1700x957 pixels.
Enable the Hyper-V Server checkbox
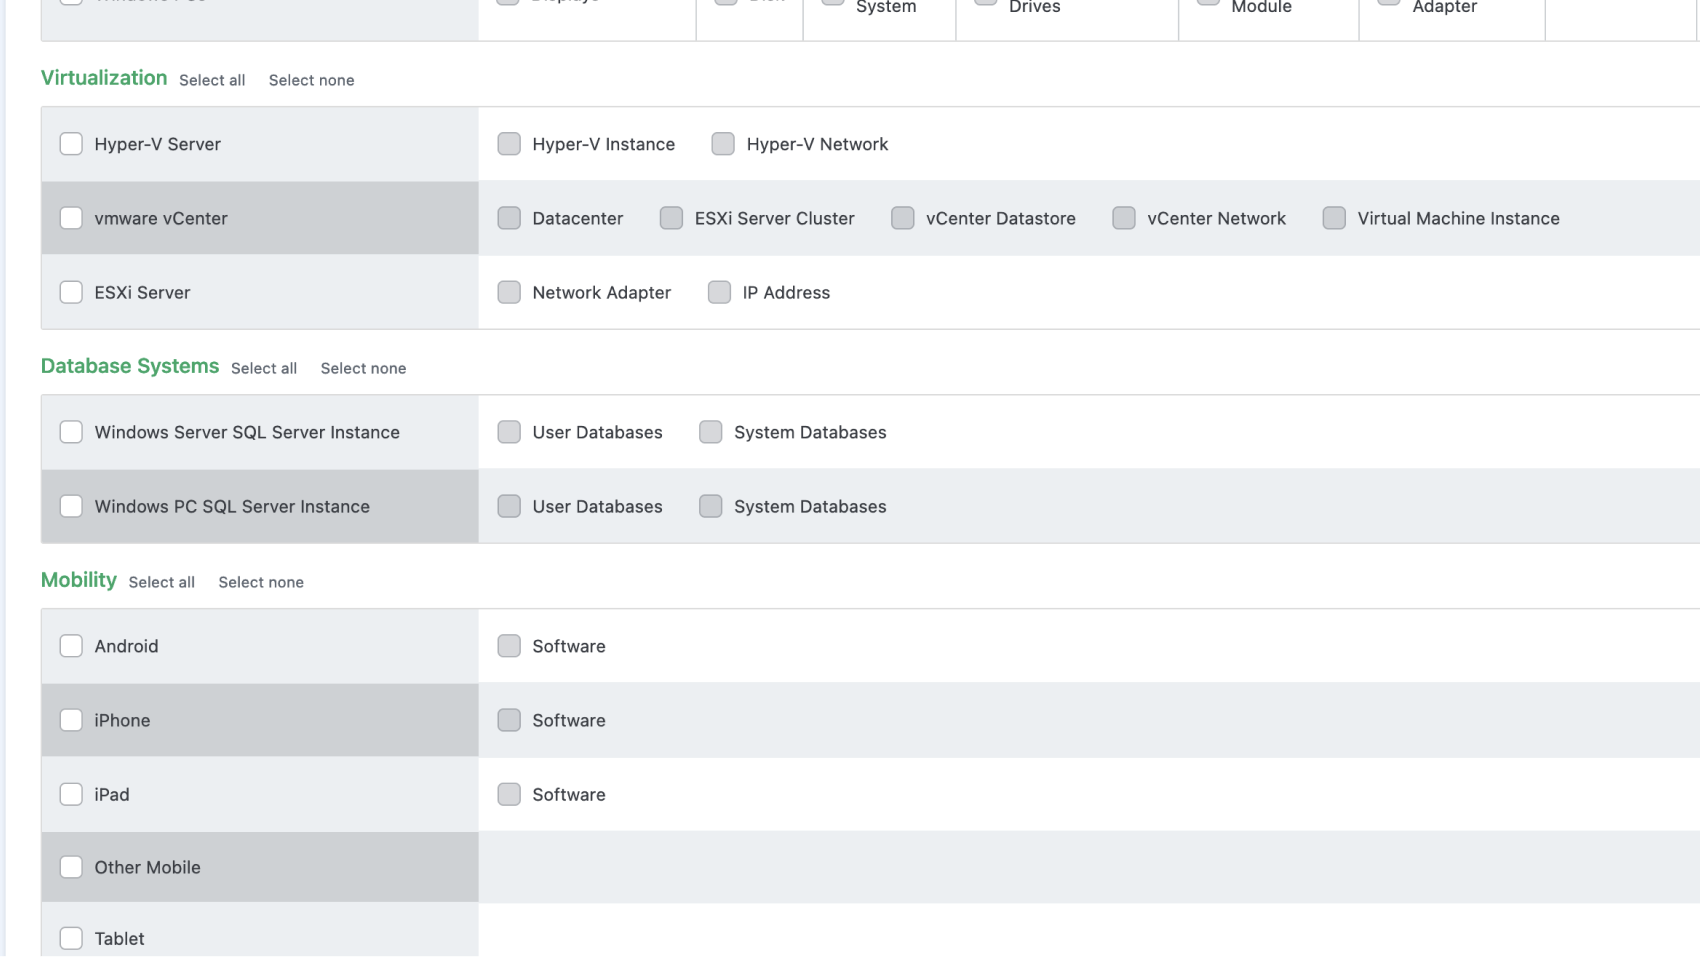[x=71, y=144]
